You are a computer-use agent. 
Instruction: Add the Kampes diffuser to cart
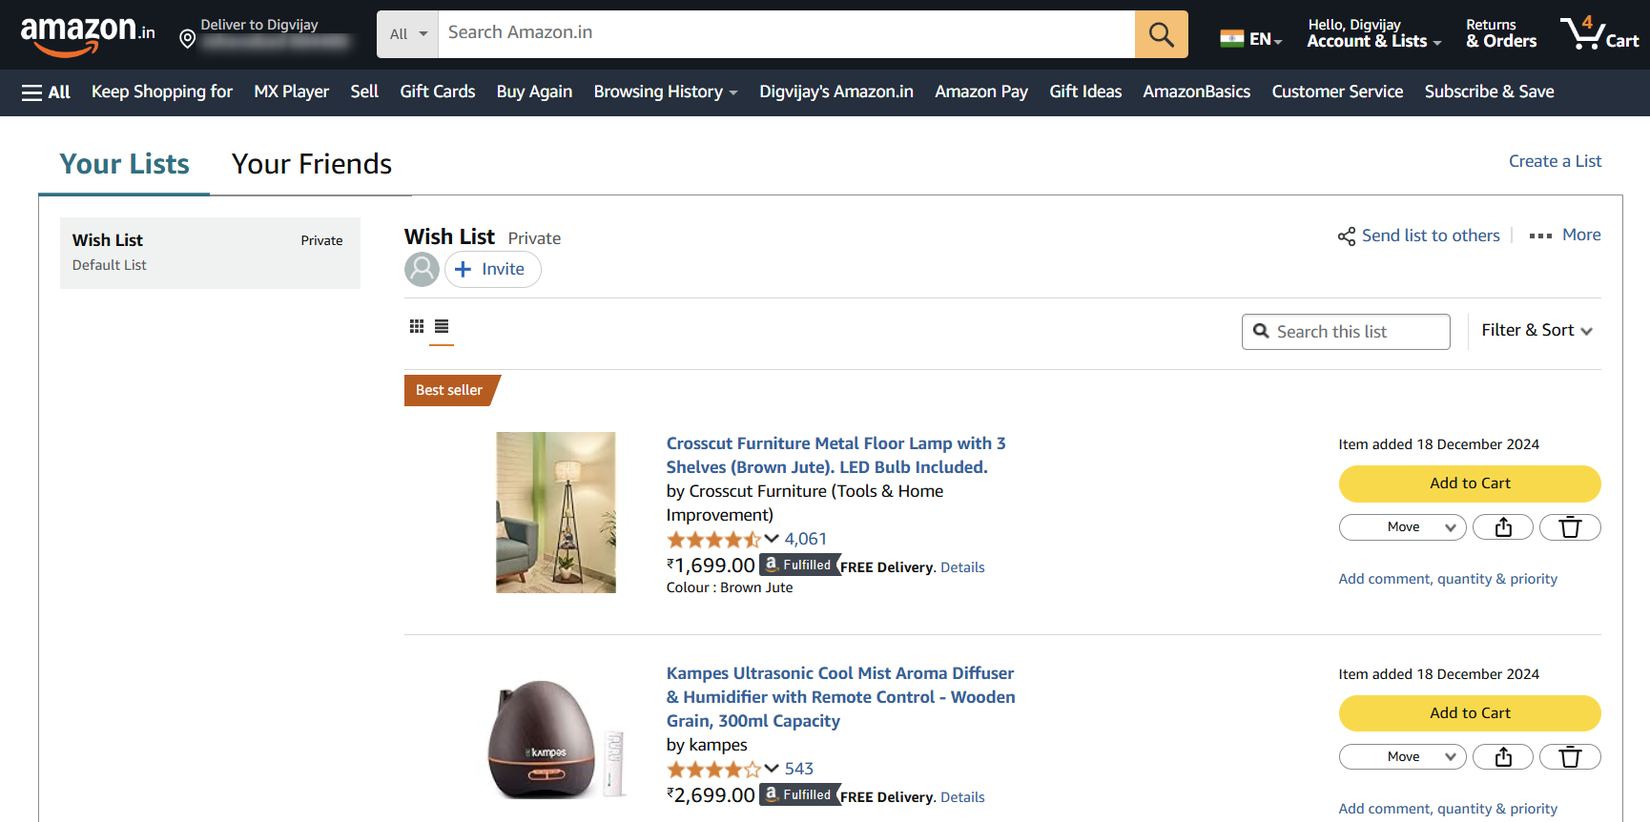[x=1469, y=713]
